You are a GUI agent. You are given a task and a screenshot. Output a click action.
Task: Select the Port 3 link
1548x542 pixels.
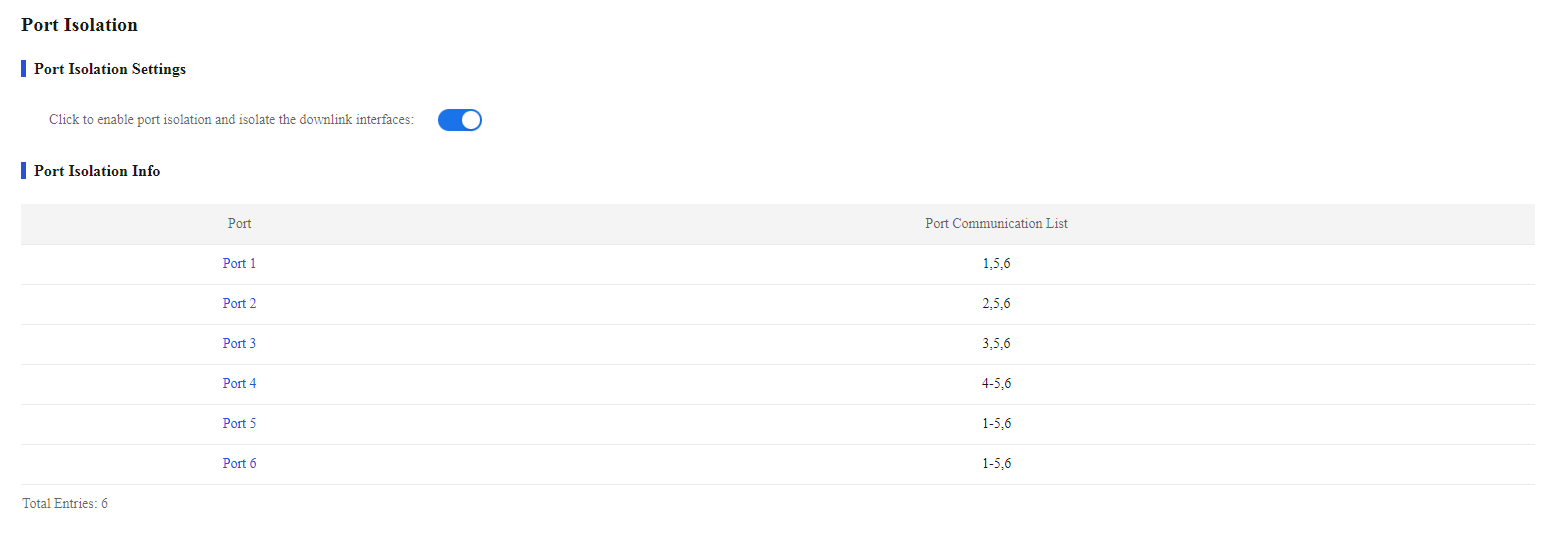coord(239,344)
